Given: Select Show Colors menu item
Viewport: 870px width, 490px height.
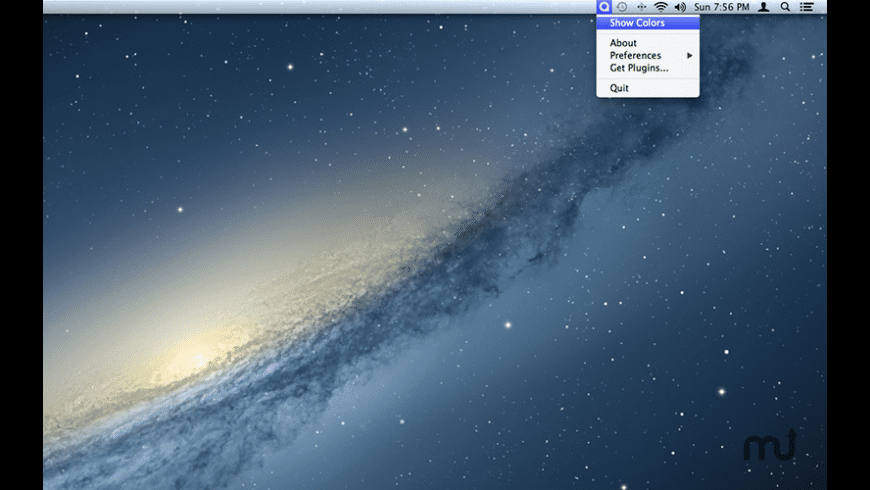Looking at the screenshot, I should tap(637, 23).
